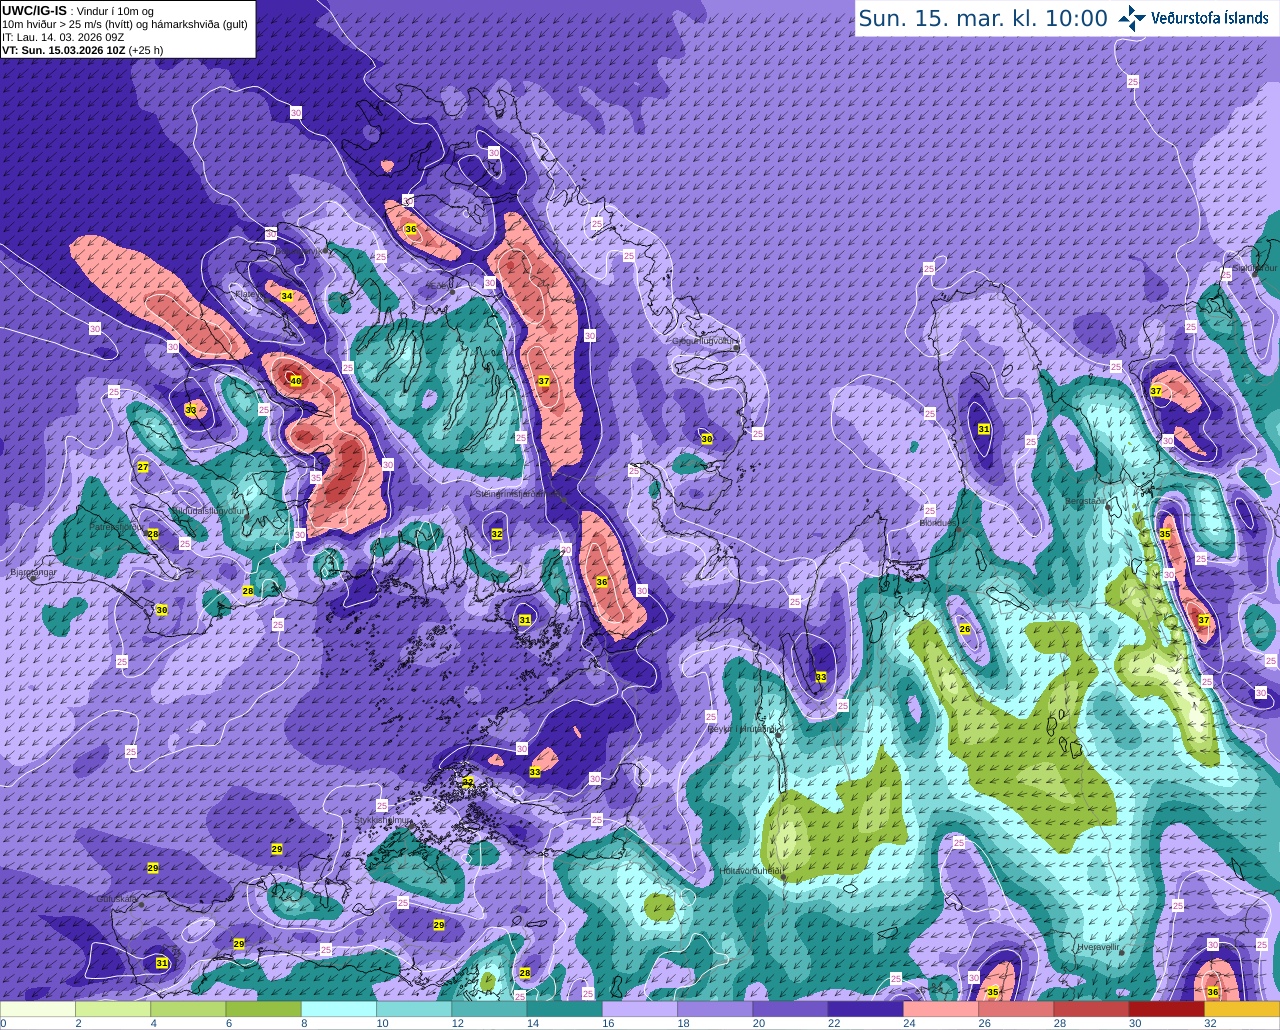Click the Steingrímsfjarðarheiði station label

[519, 494]
